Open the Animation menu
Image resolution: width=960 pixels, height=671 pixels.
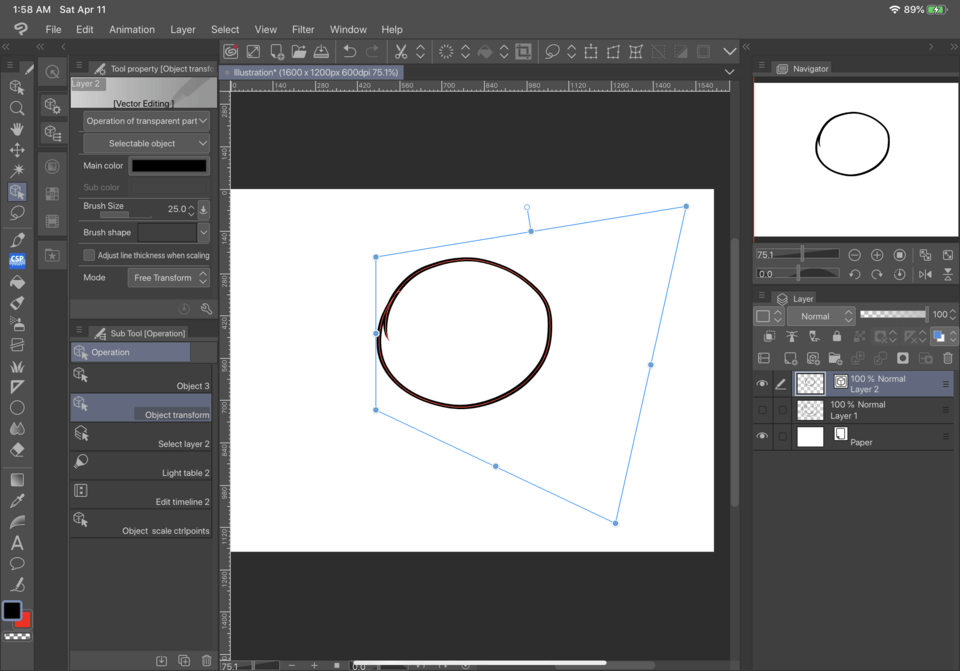click(x=131, y=30)
